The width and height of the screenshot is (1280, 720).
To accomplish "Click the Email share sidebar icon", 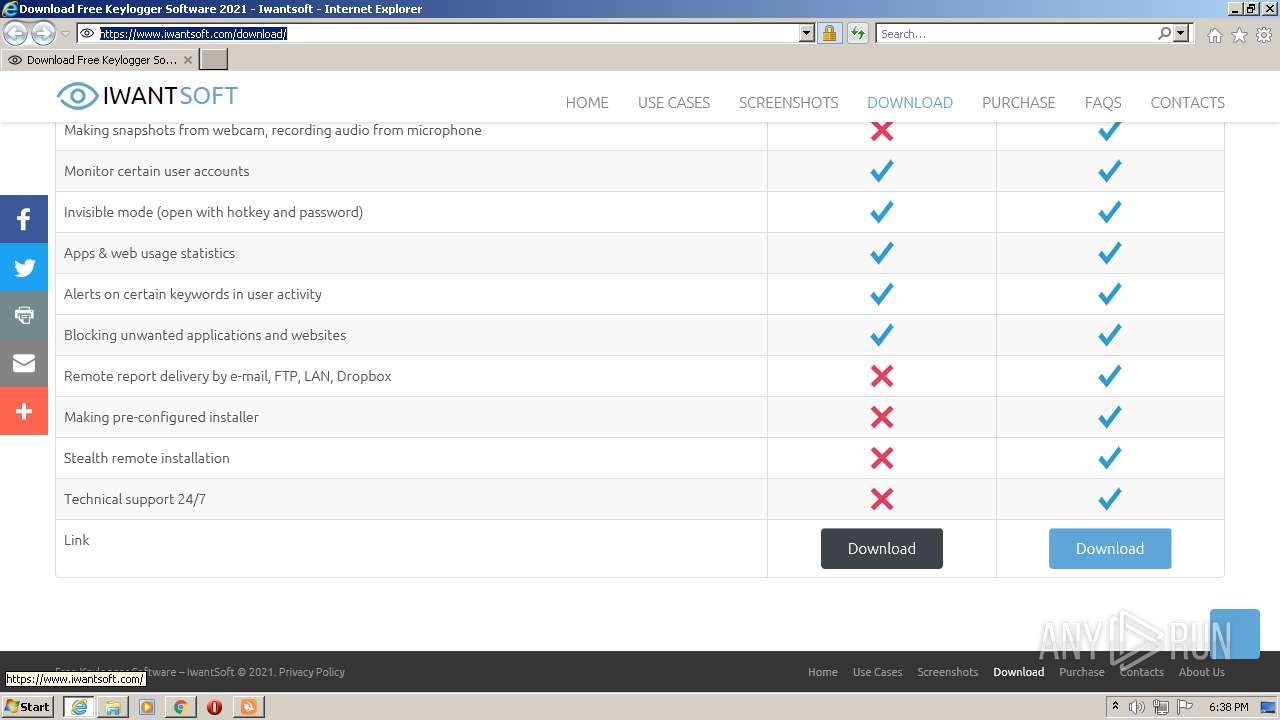I will [24, 363].
